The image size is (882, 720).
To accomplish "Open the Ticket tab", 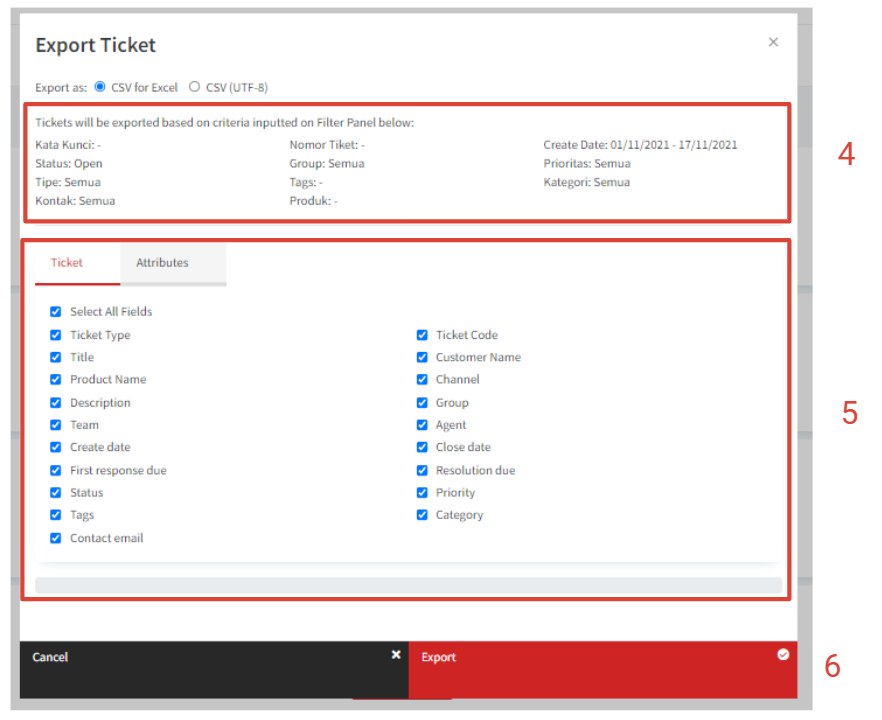I will pos(67,263).
